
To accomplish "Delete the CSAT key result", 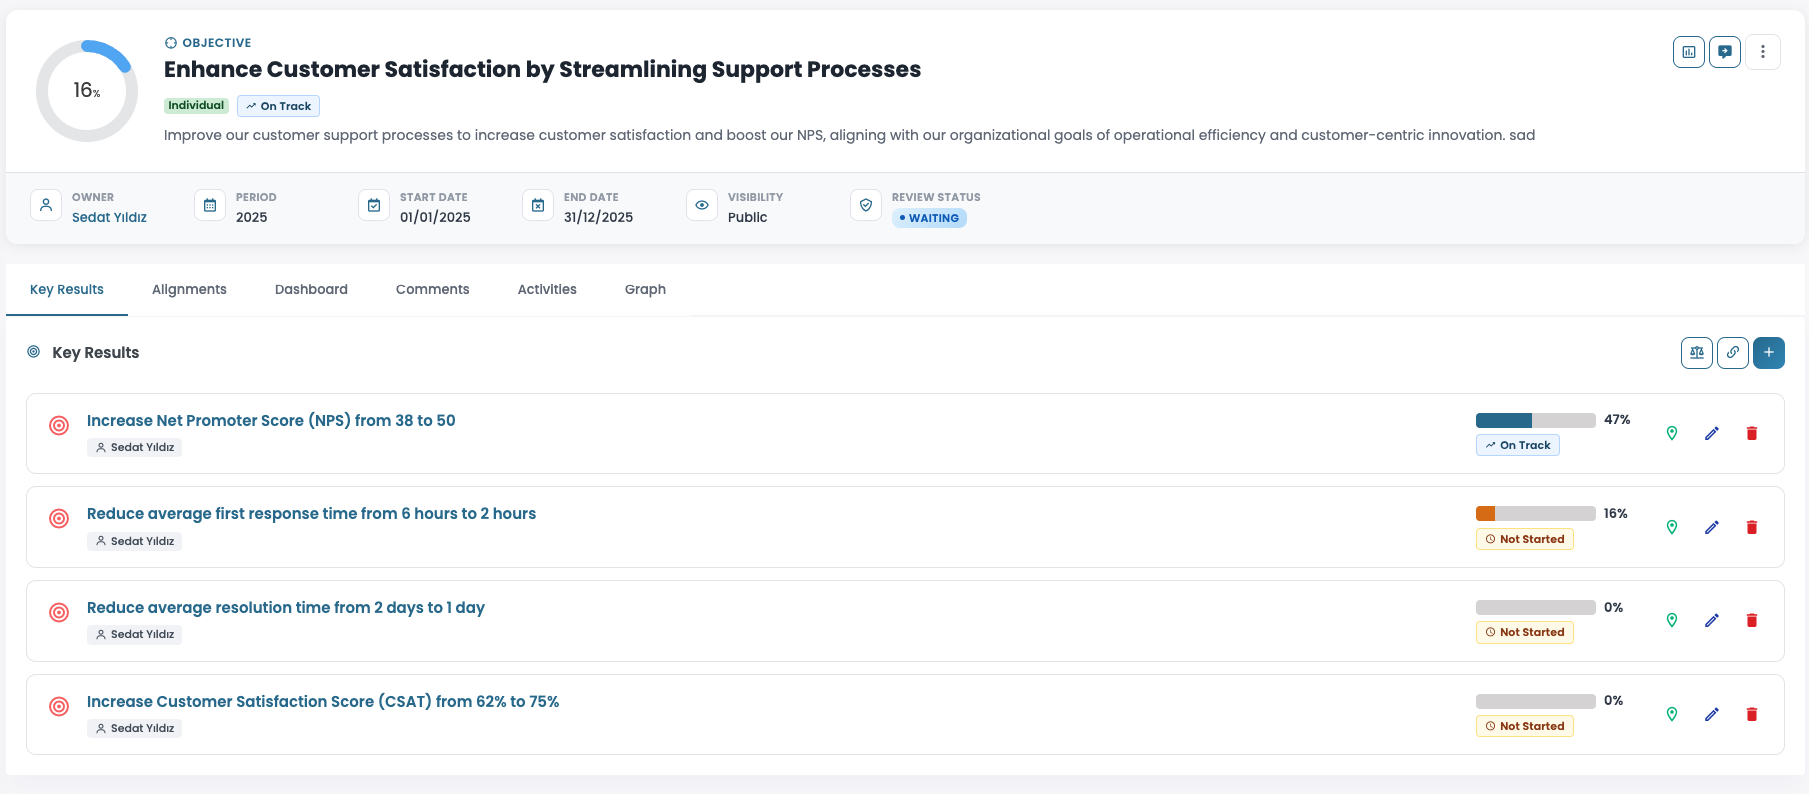I will coord(1752,714).
